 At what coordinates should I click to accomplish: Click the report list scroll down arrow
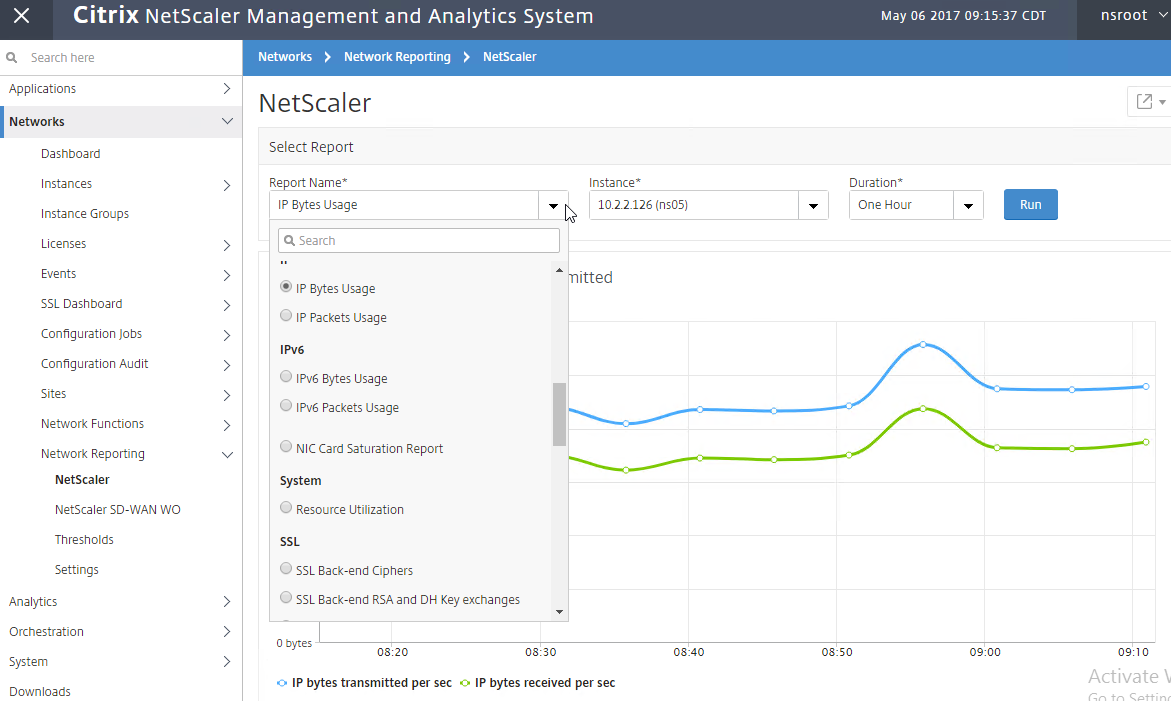pyautogui.click(x=559, y=612)
